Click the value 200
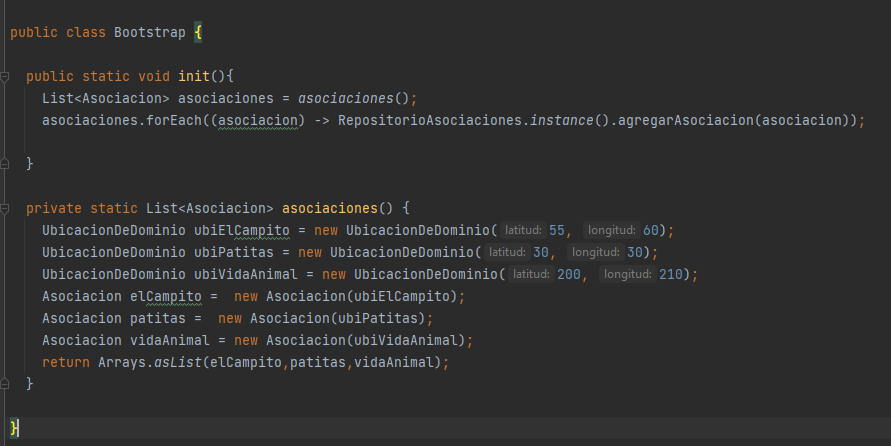 569,274
